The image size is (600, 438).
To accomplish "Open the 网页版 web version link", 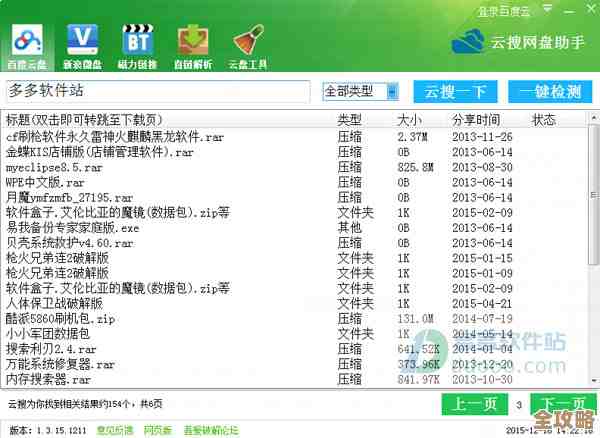I will point(157,430).
